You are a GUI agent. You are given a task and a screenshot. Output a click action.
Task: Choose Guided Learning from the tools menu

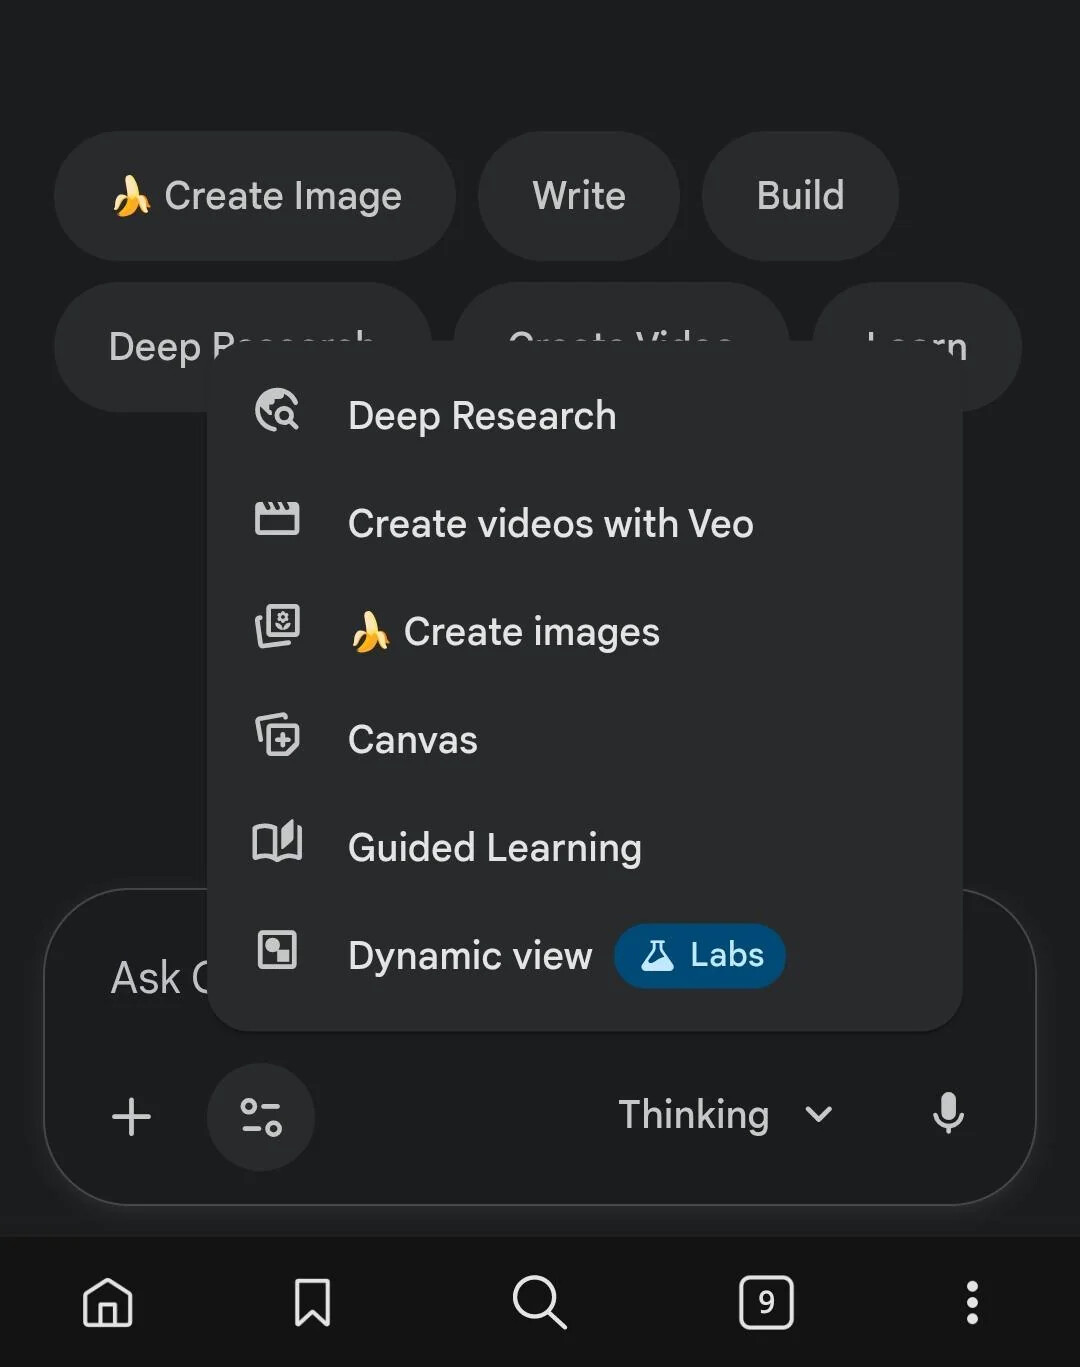click(494, 848)
